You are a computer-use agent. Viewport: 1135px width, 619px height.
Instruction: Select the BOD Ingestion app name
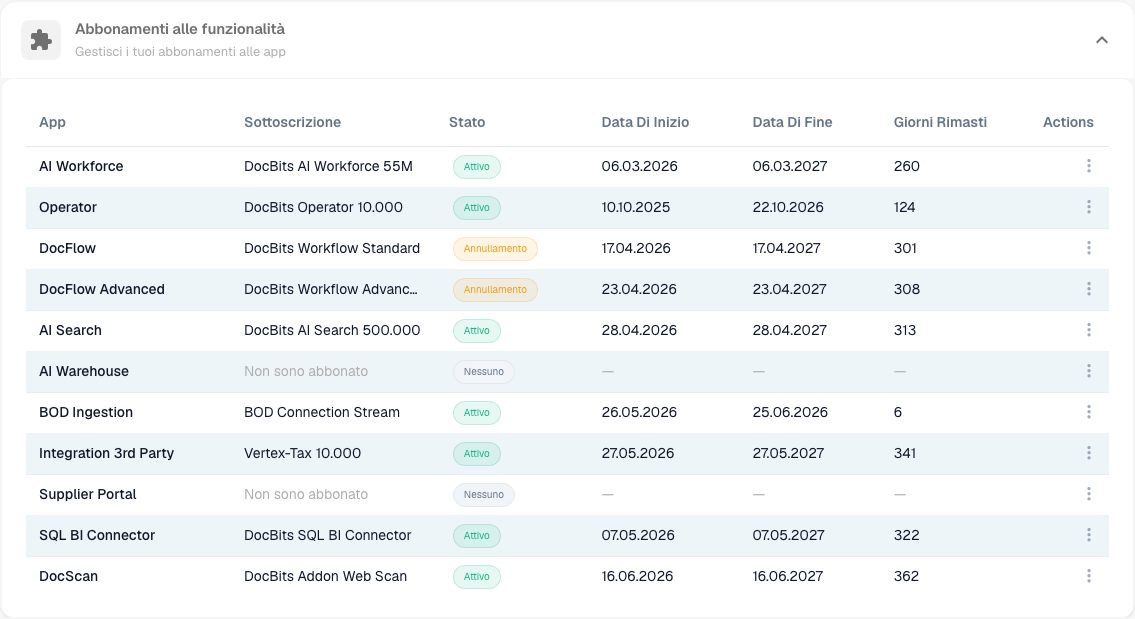(86, 412)
